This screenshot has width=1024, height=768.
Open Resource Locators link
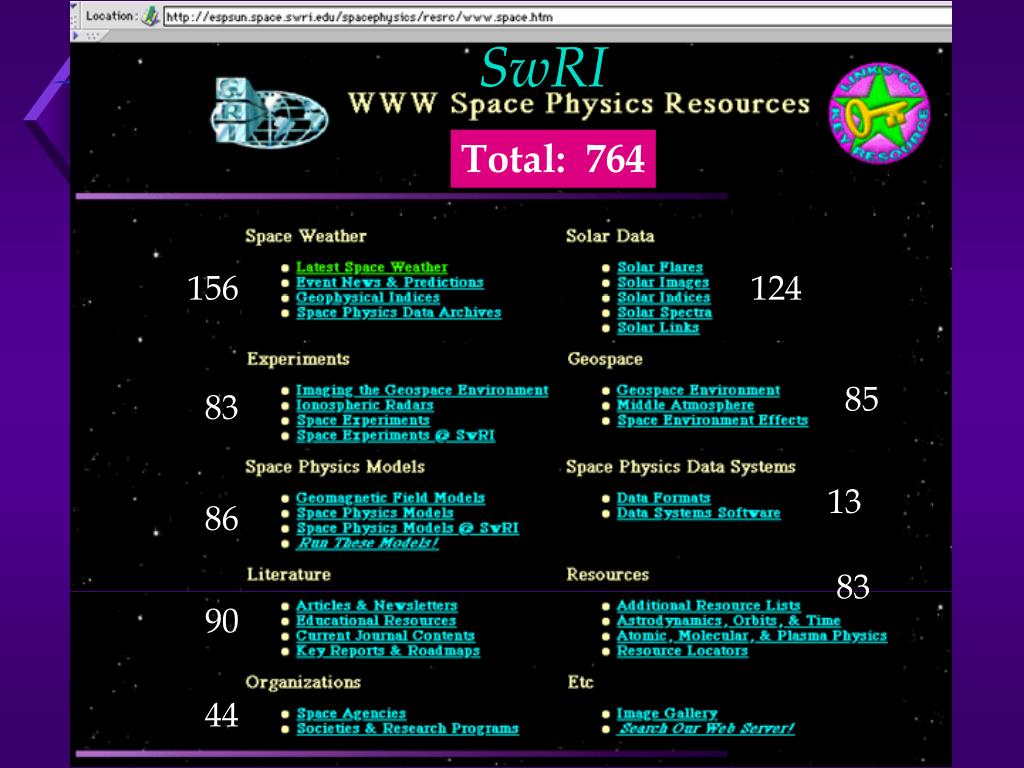[x=682, y=650]
